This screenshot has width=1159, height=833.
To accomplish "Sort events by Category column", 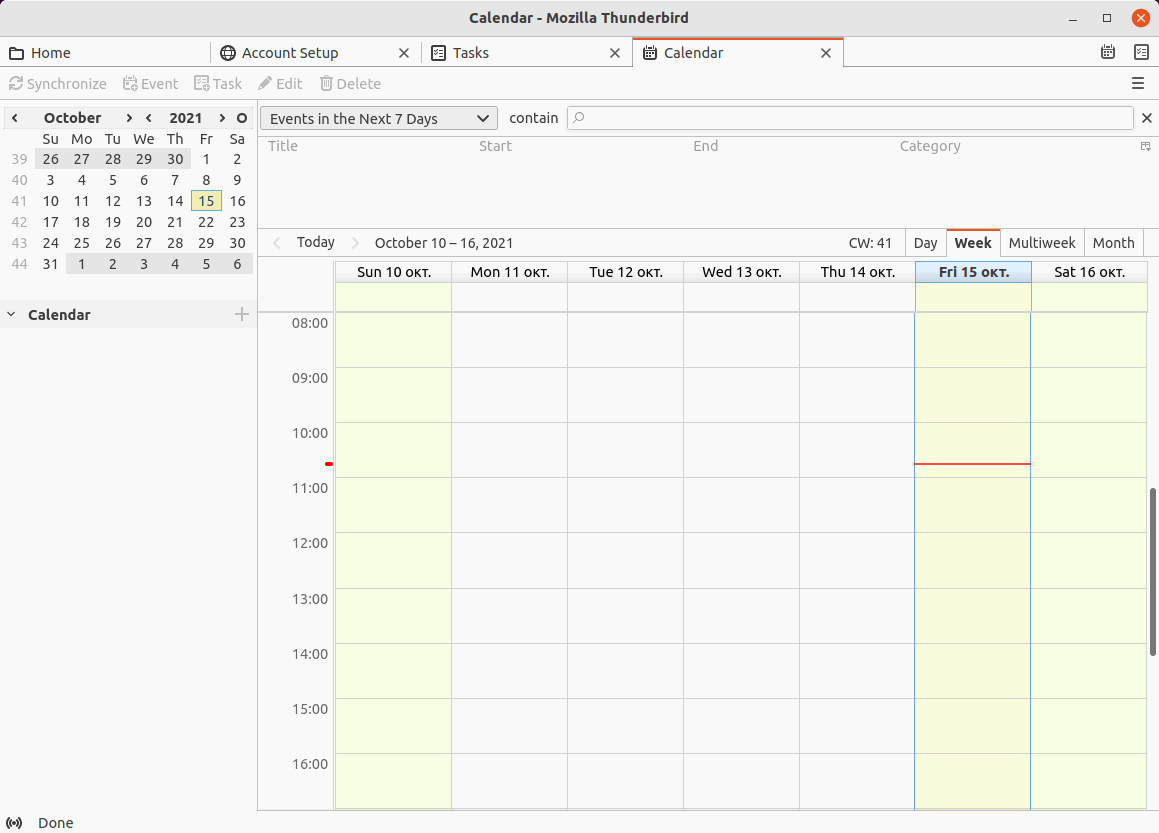I will [930, 146].
